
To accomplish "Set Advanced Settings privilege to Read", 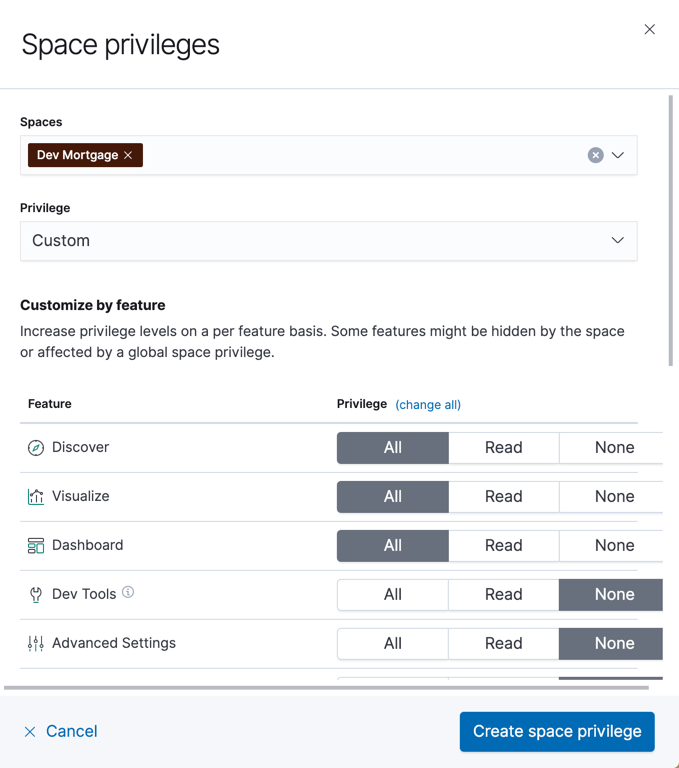I will (x=503, y=644).
